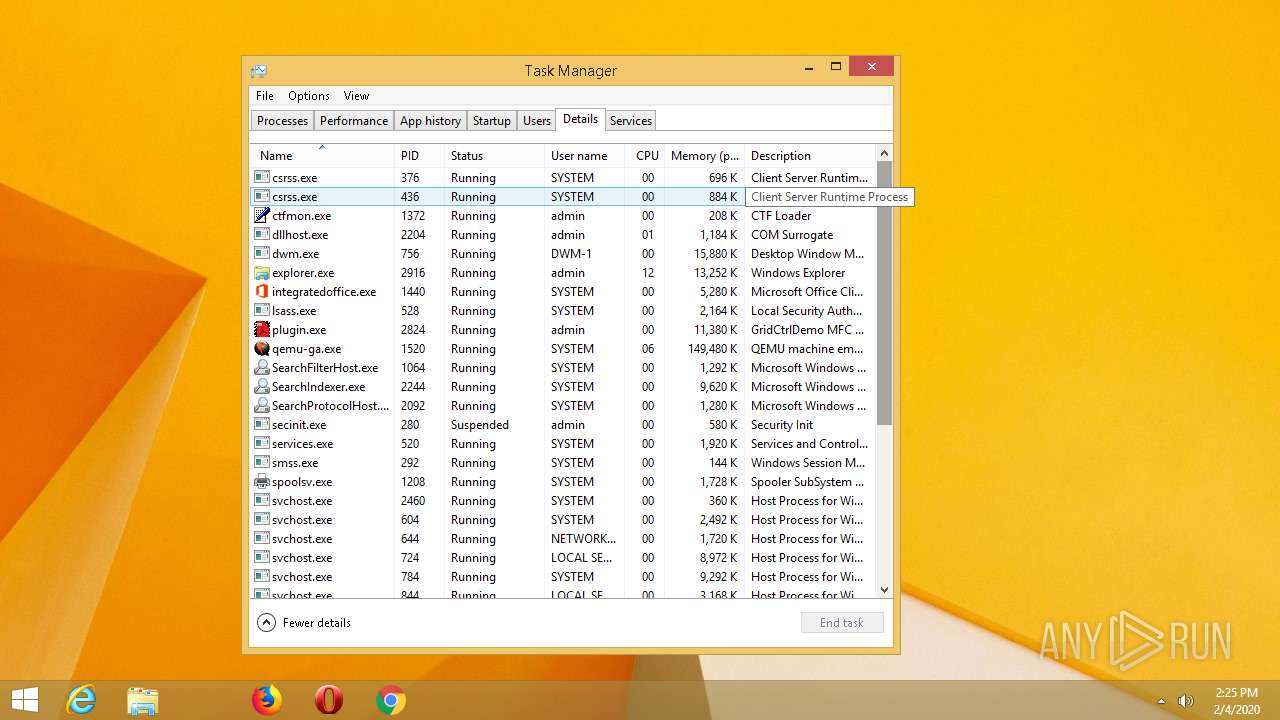Click the 149,480 K memory value
Viewport: 1280px width, 720px height.
pyautogui.click(x=712, y=348)
